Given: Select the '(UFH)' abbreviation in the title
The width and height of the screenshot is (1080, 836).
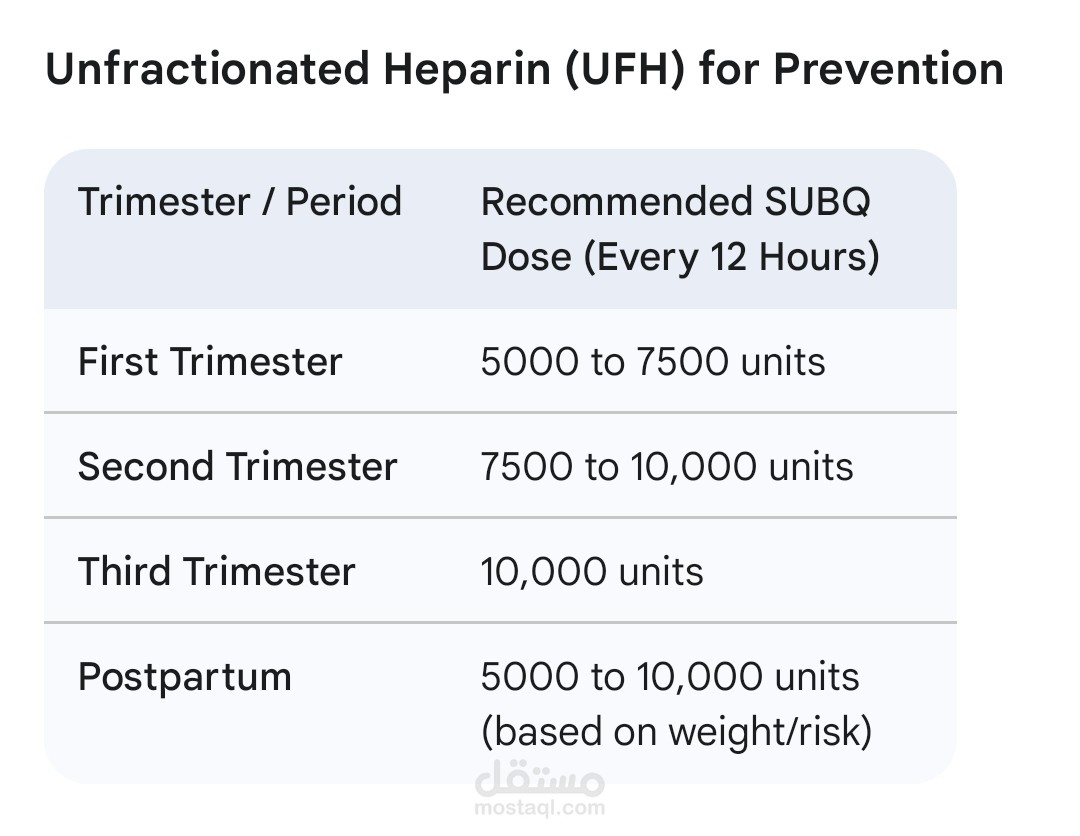Looking at the screenshot, I should click(x=625, y=70).
